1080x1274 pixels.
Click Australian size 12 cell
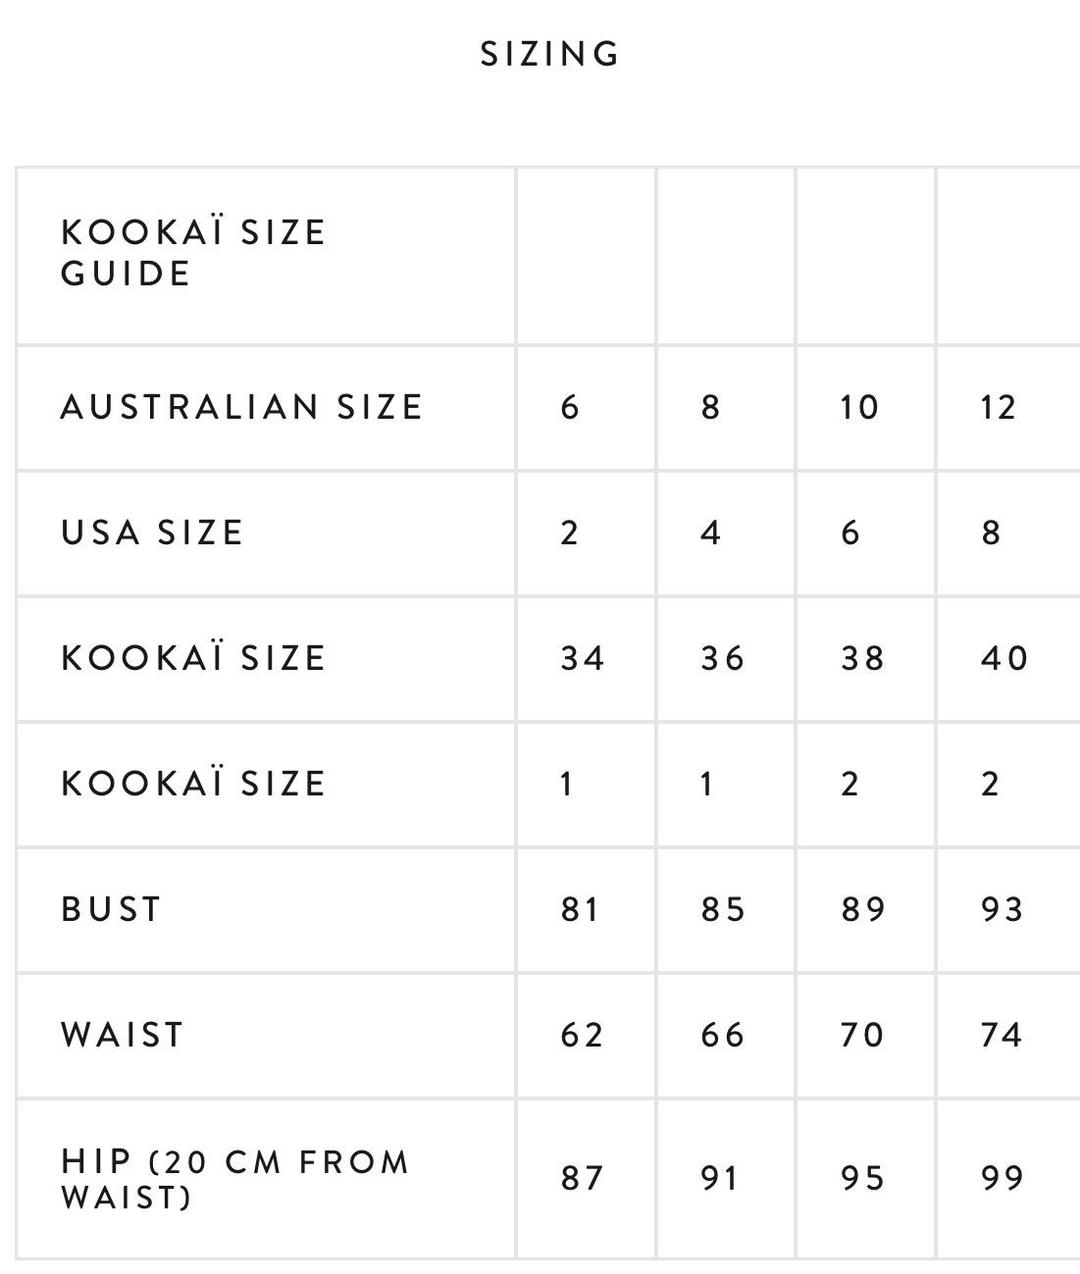pos(998,407)
